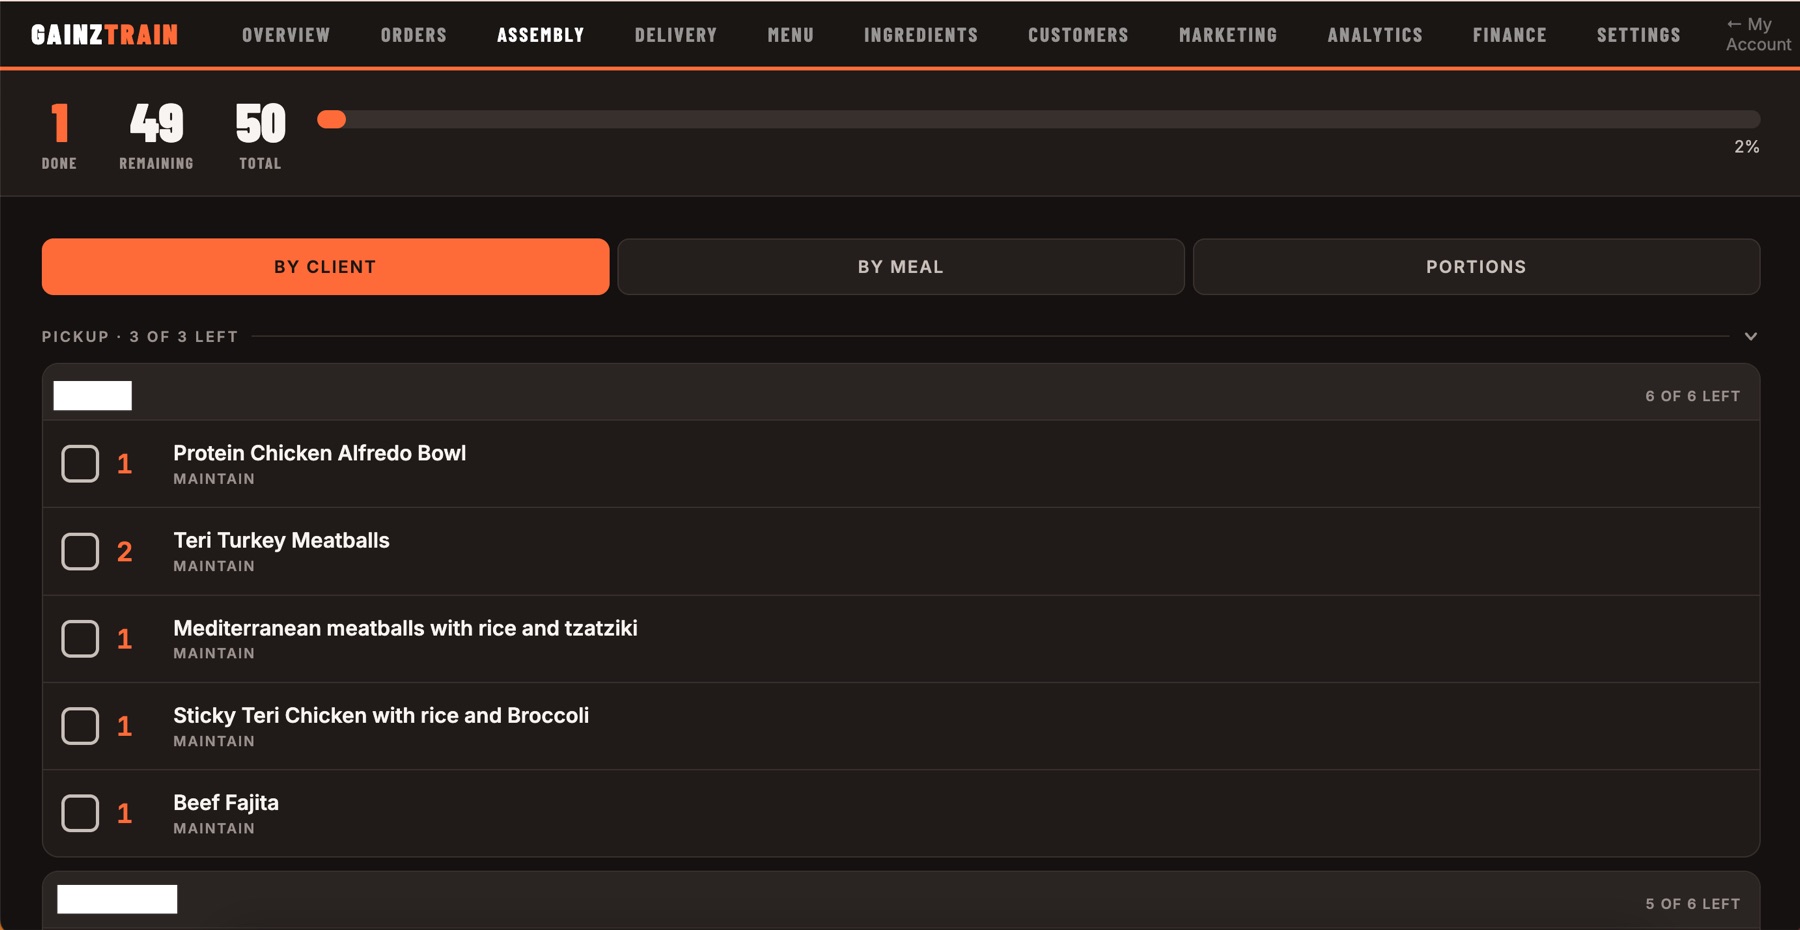Mark Beef Fajita as assembled
This screenshot has height=930, width=1800.
80,813
